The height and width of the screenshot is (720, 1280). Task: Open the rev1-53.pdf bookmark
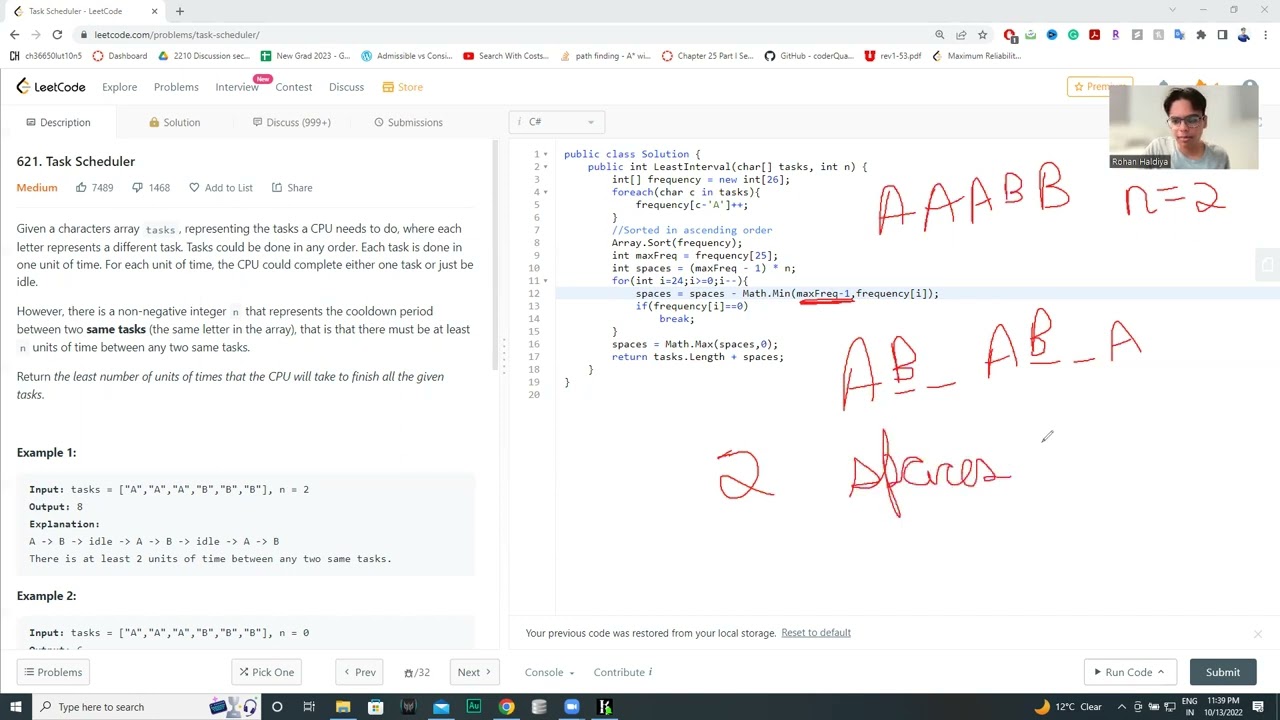pos(893,56)
